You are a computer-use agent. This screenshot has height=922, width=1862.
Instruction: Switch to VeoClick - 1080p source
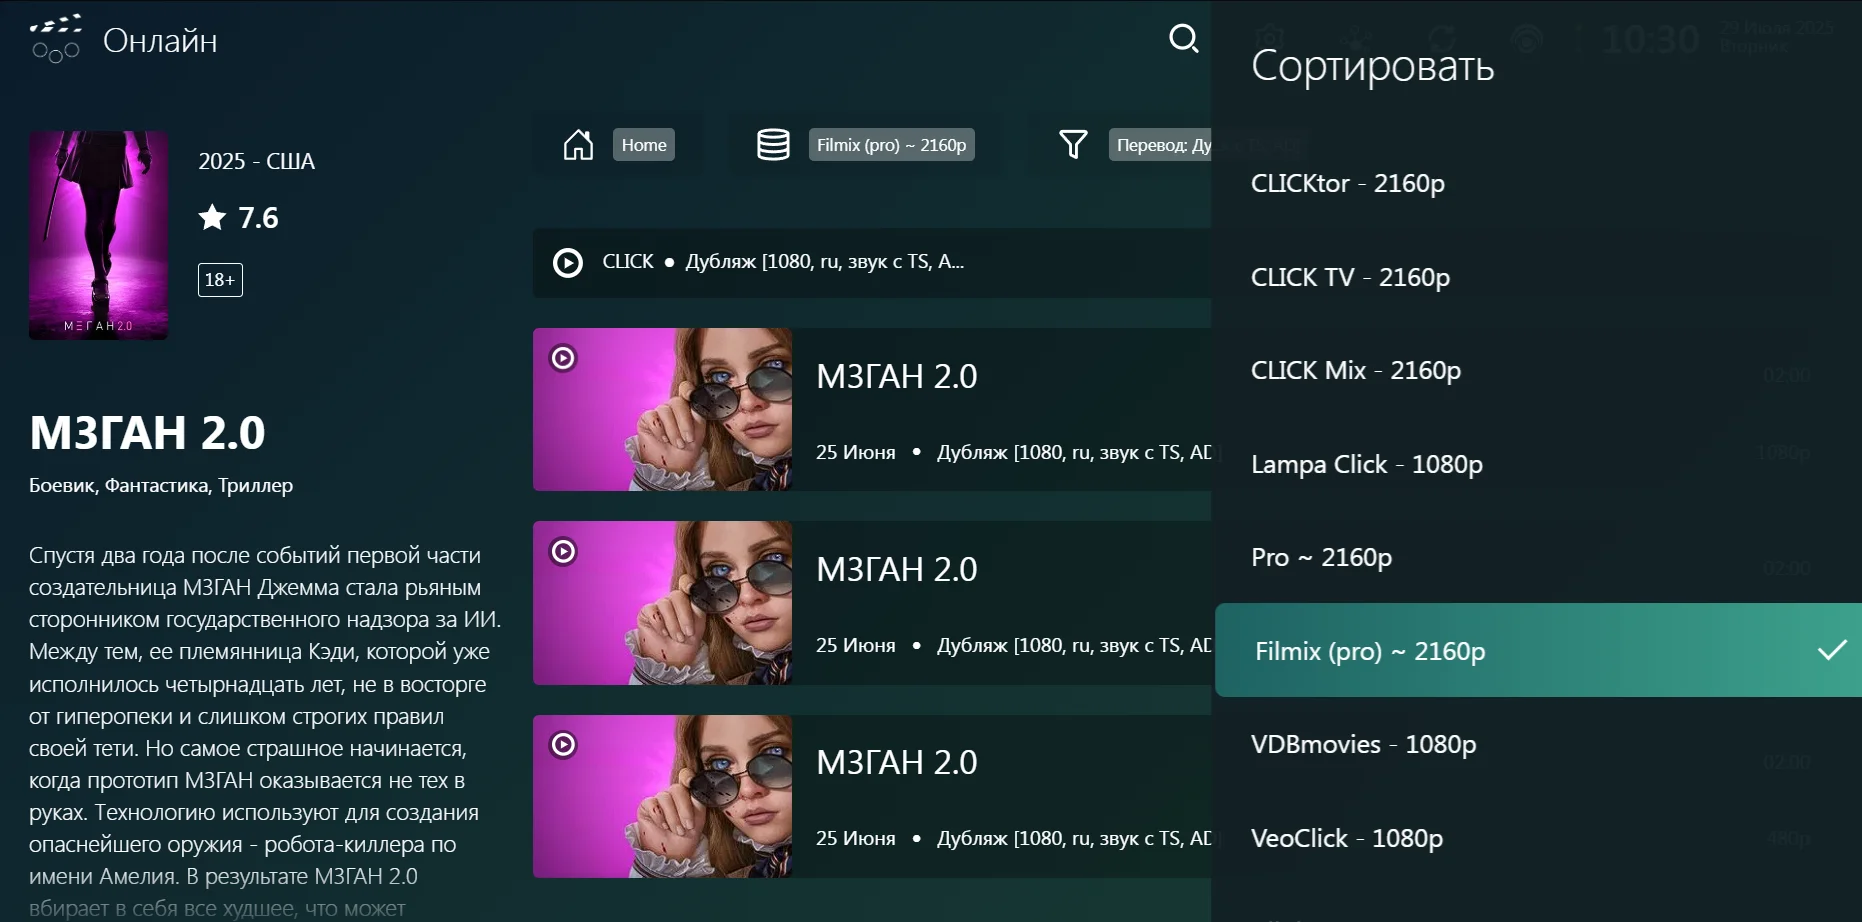tap(1537, 838)
